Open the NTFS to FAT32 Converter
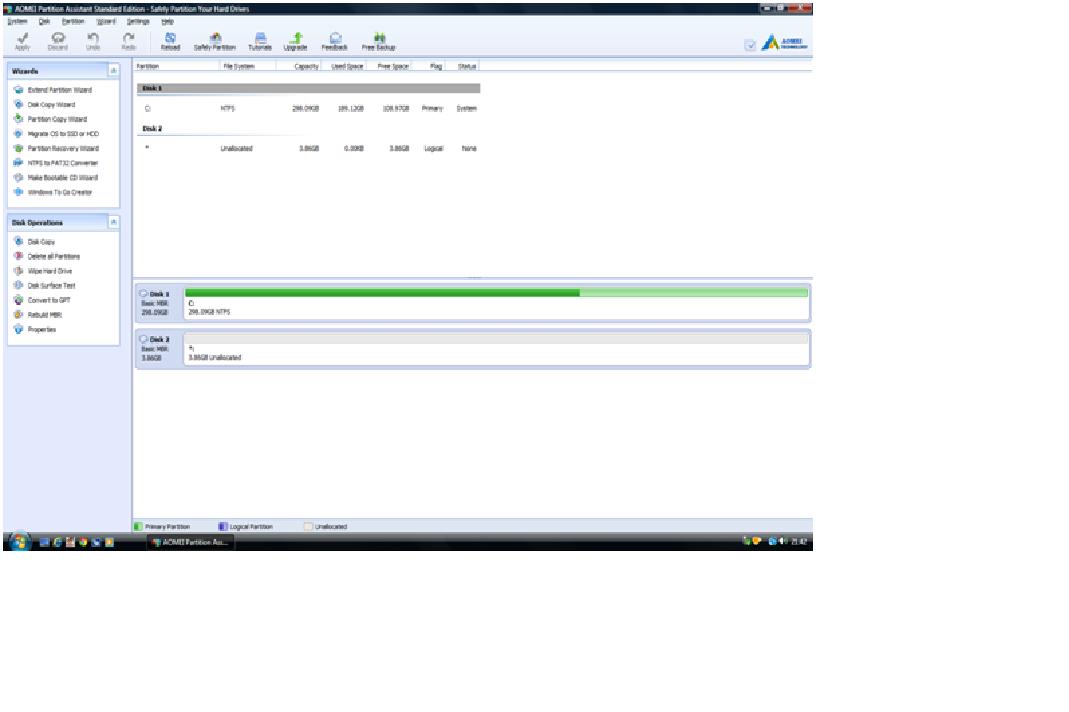The height and width of the screenshot is (712, 1069). (x=56, y=164)
